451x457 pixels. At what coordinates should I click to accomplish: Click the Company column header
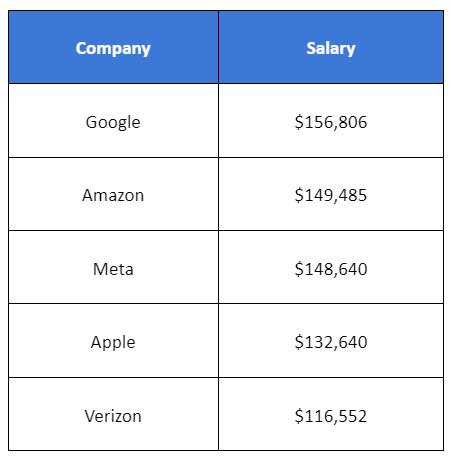113,47
